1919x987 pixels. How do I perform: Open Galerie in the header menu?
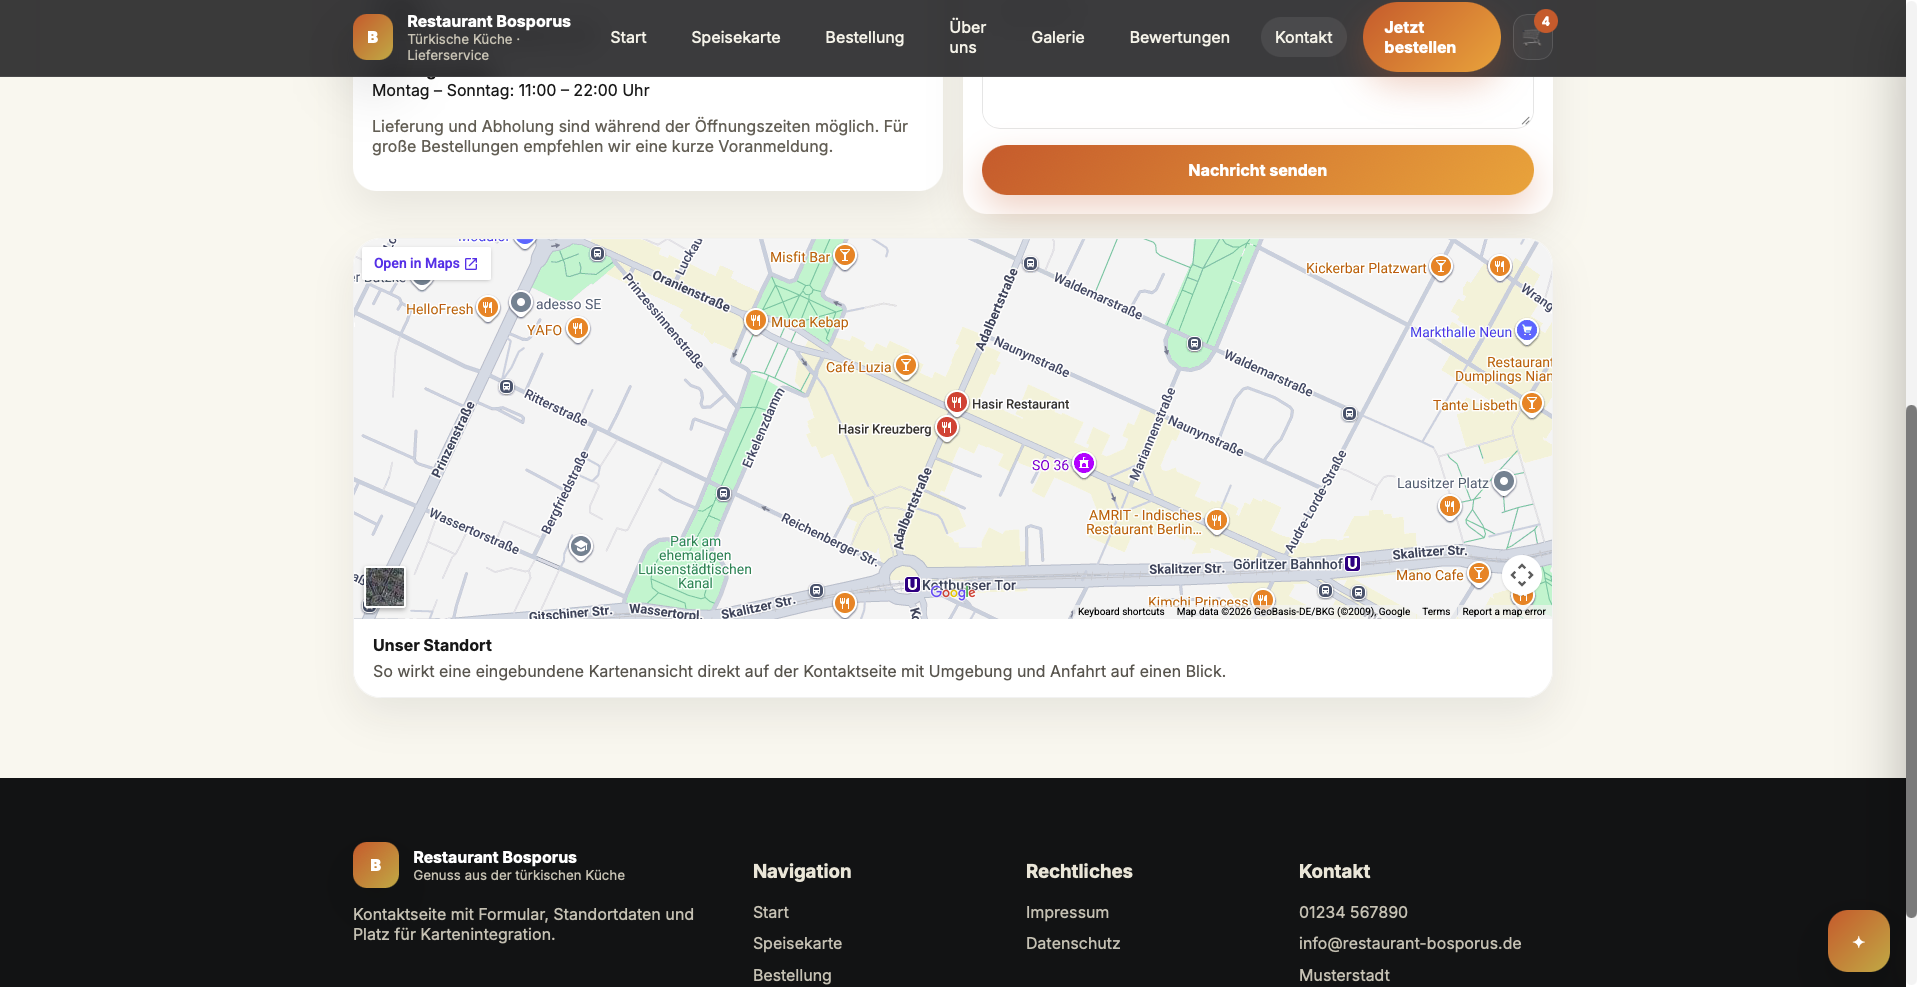(x=1058, y=37)
